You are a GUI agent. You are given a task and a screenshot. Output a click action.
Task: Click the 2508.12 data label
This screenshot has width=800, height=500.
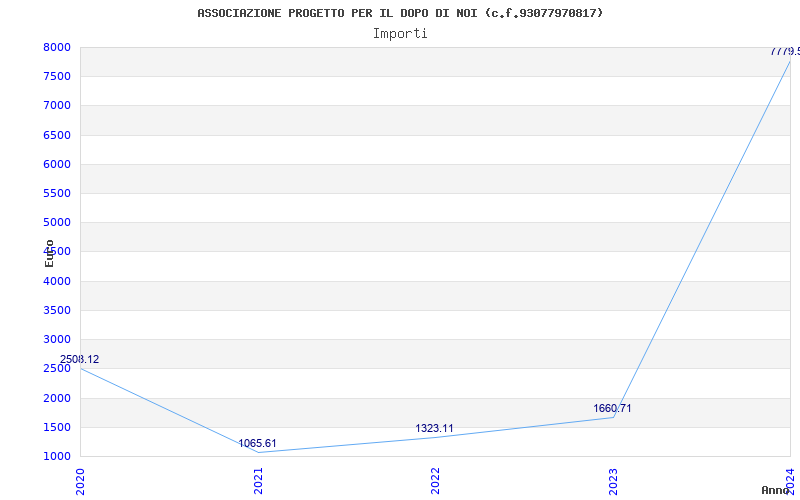(80, 359)
